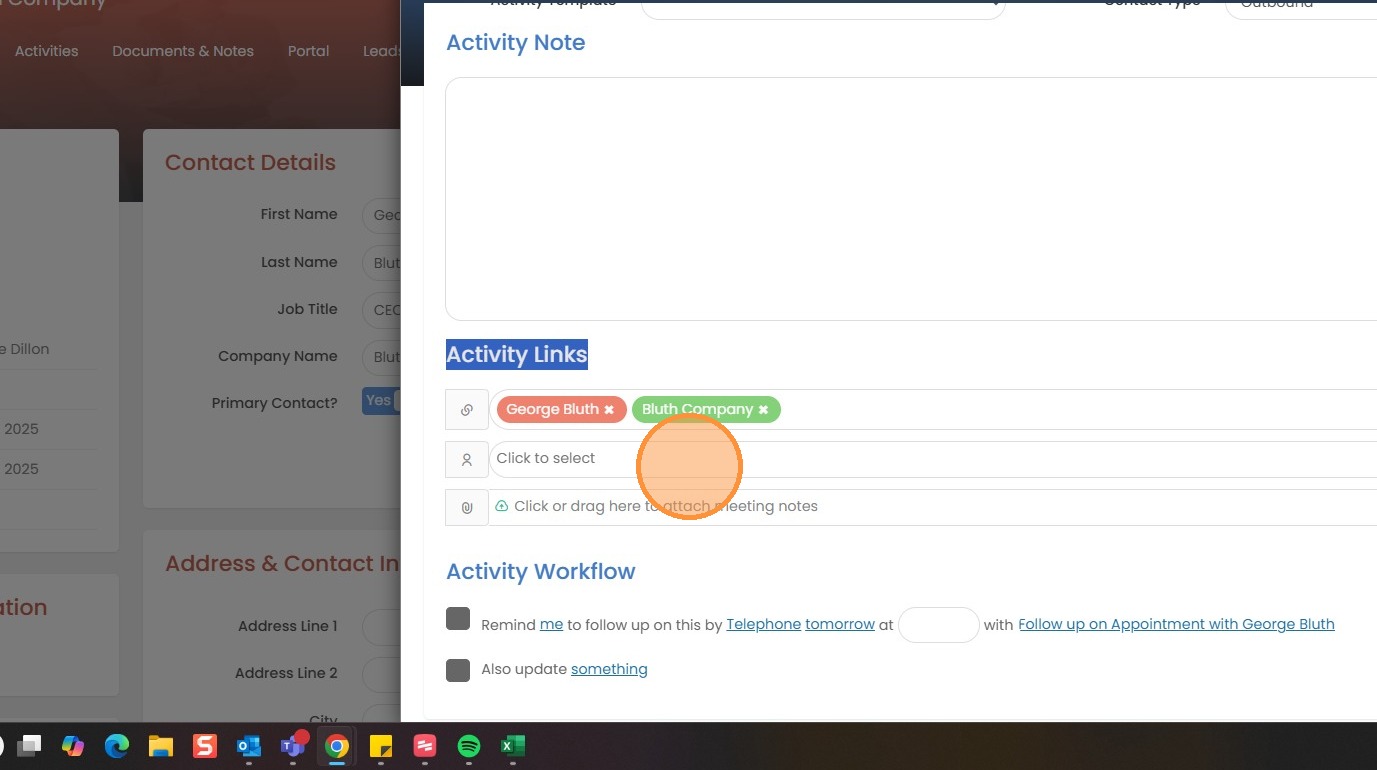Click the Contact Details heading
1377x770 pixels.
pyautogui.click(x=250, y=163)
